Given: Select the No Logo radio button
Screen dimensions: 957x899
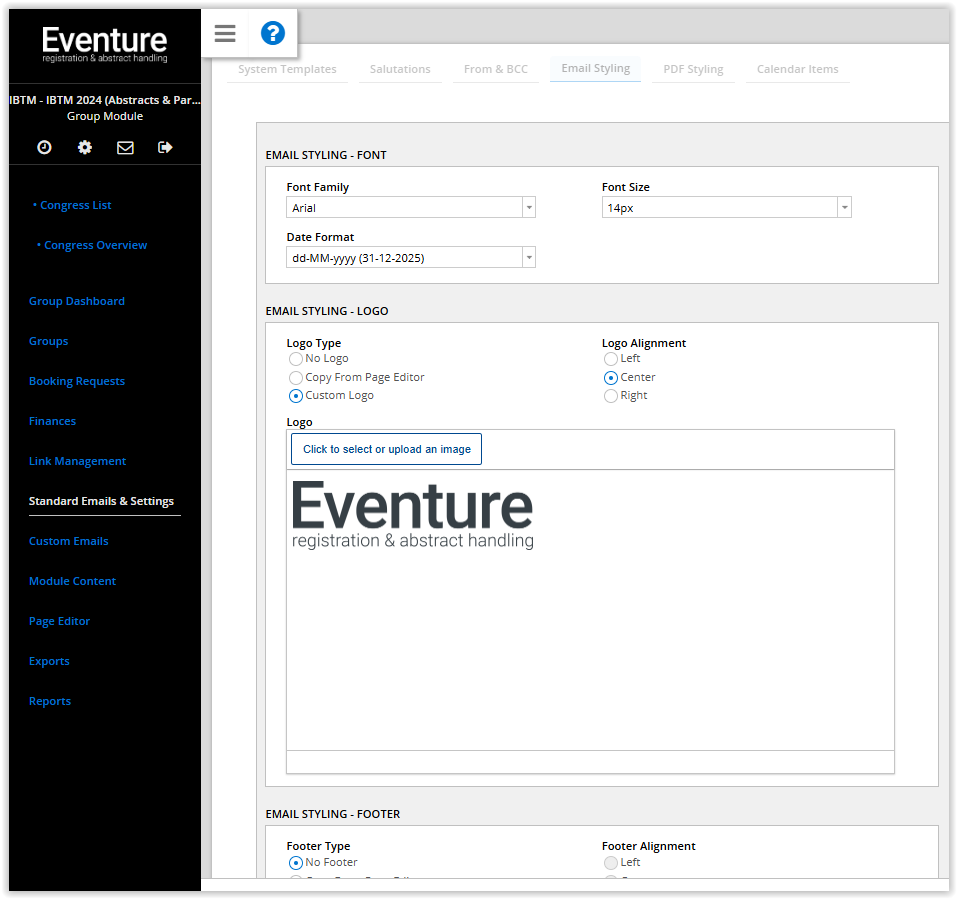Looking at the screenshot, I should [295, 359].
